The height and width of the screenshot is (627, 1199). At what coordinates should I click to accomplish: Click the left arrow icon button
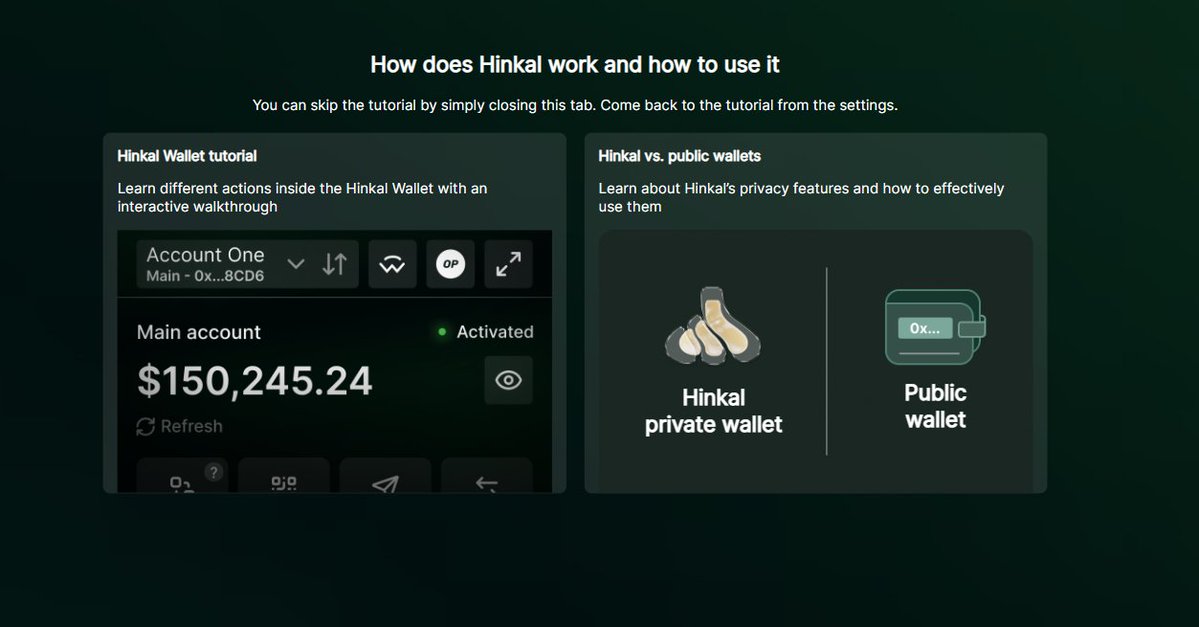(x=486, y=476)
